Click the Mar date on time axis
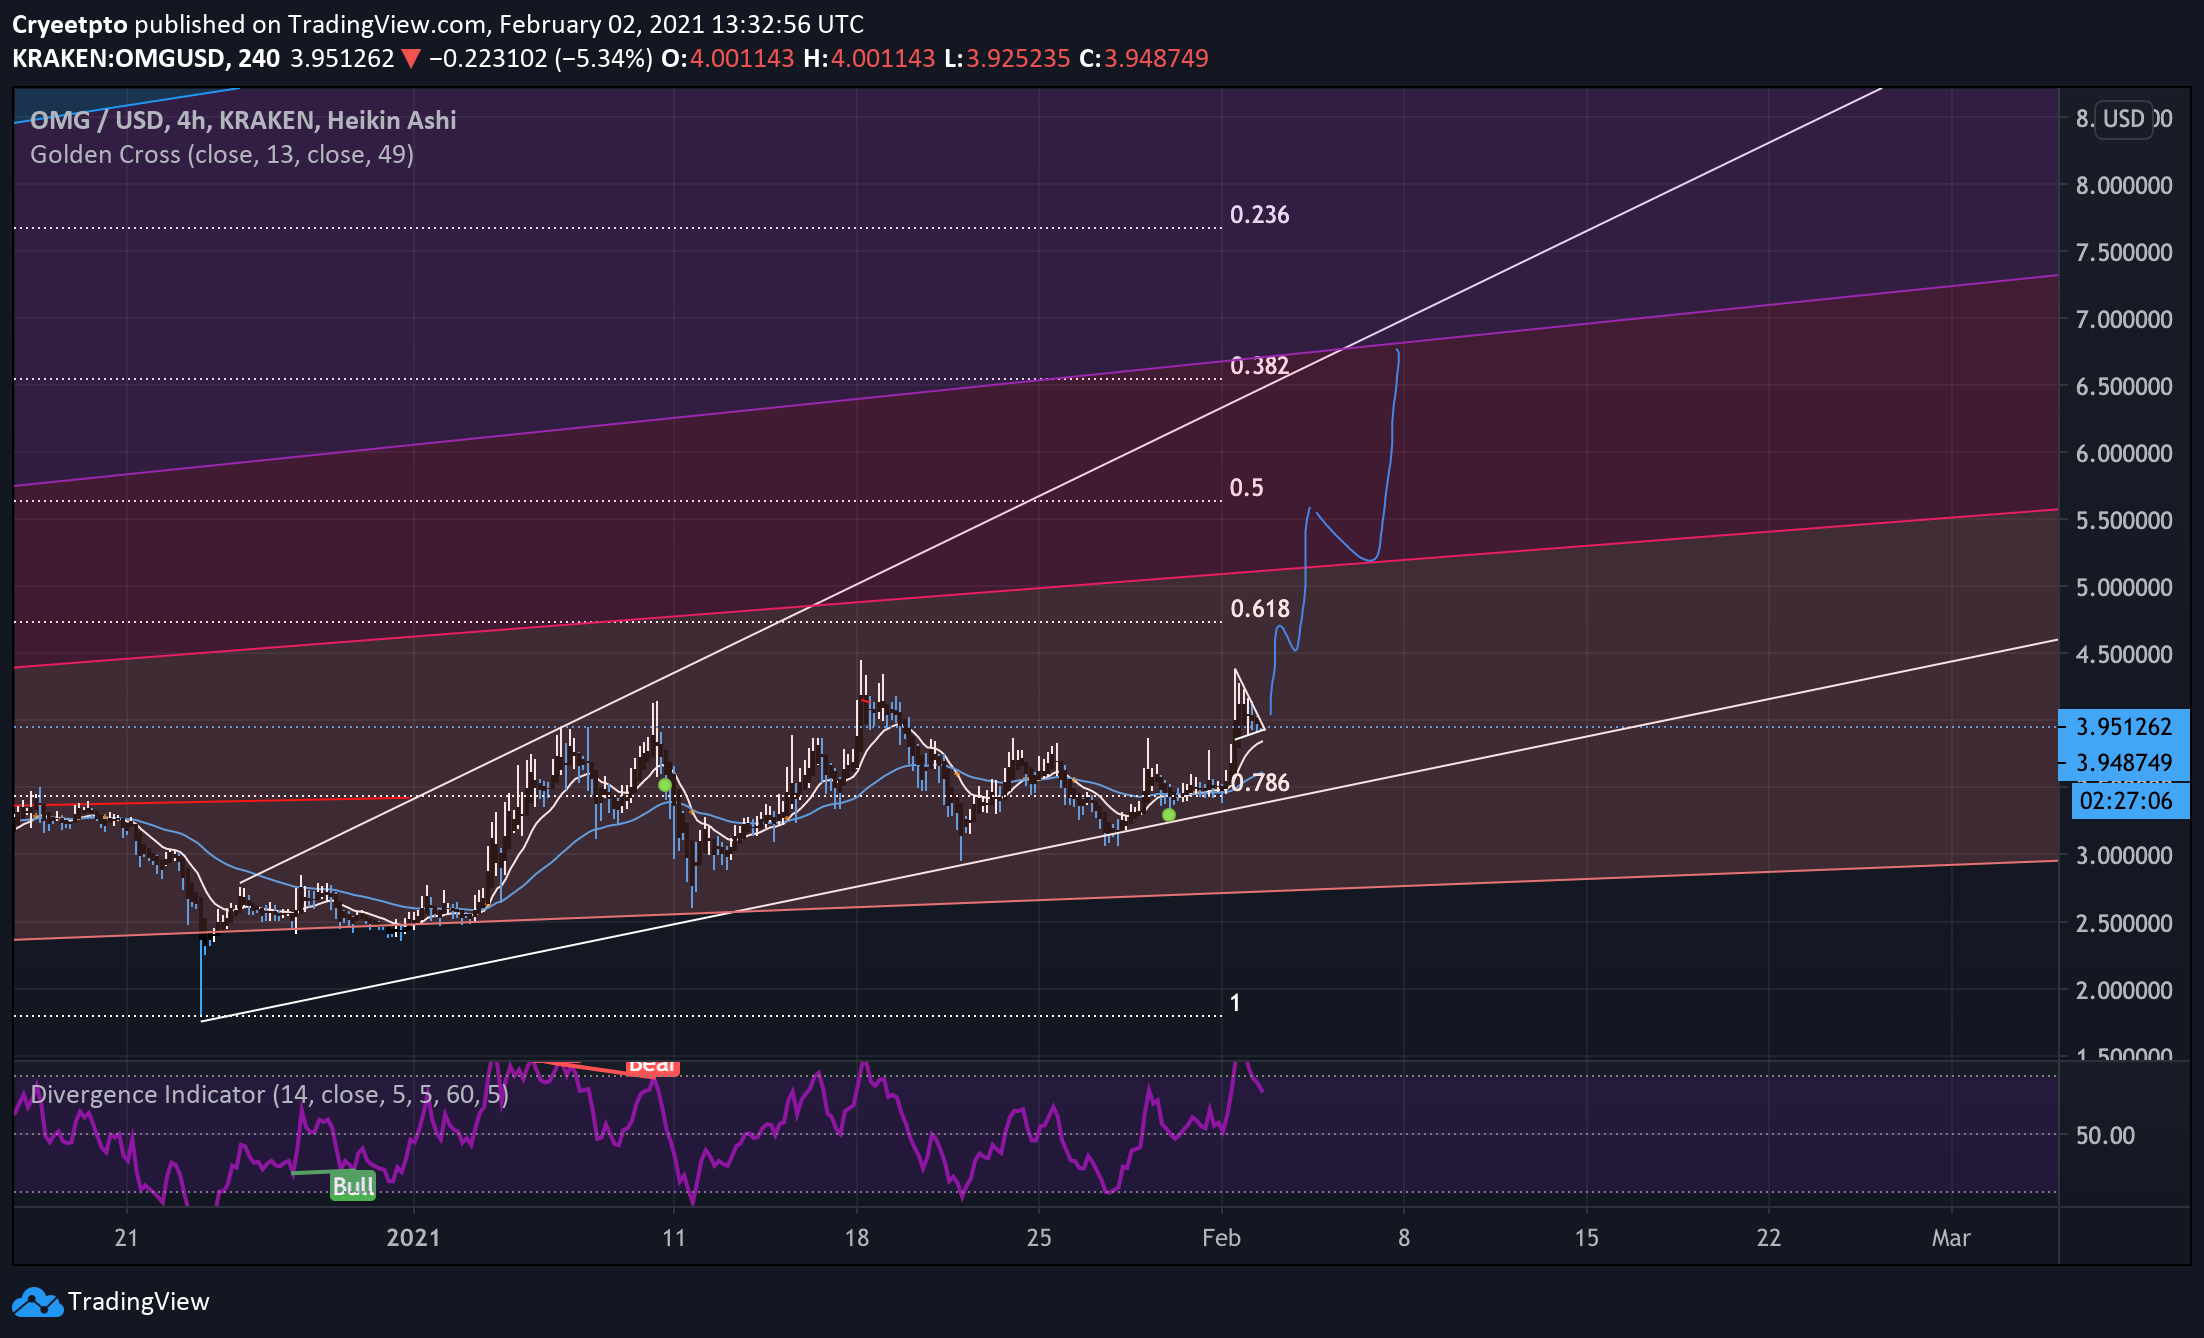This screenshot has width=2204, height=1338. click(x=1951, y=1238)
